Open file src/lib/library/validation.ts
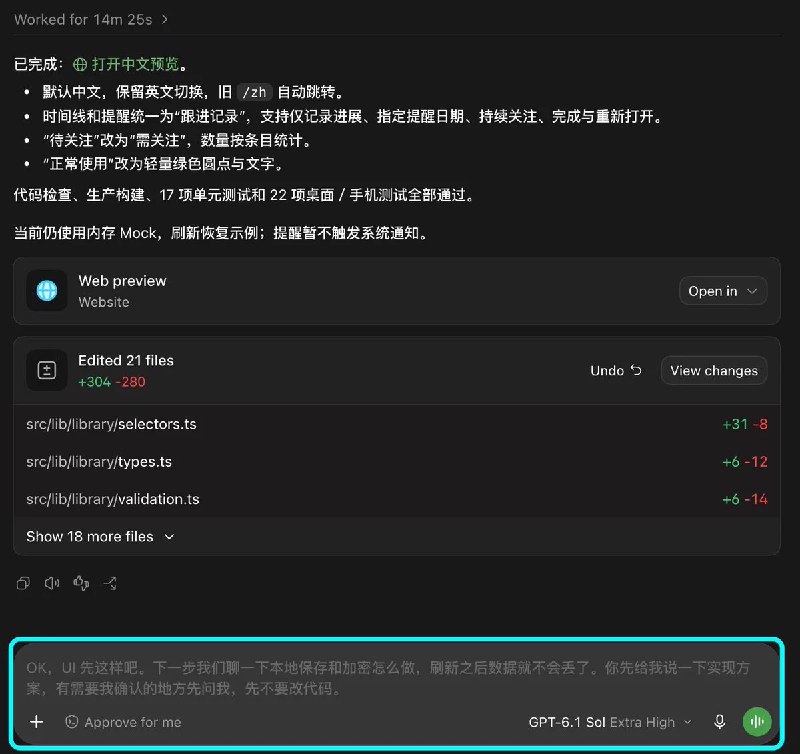The width and height of the screenshot is (800, 754). (113, 499)
